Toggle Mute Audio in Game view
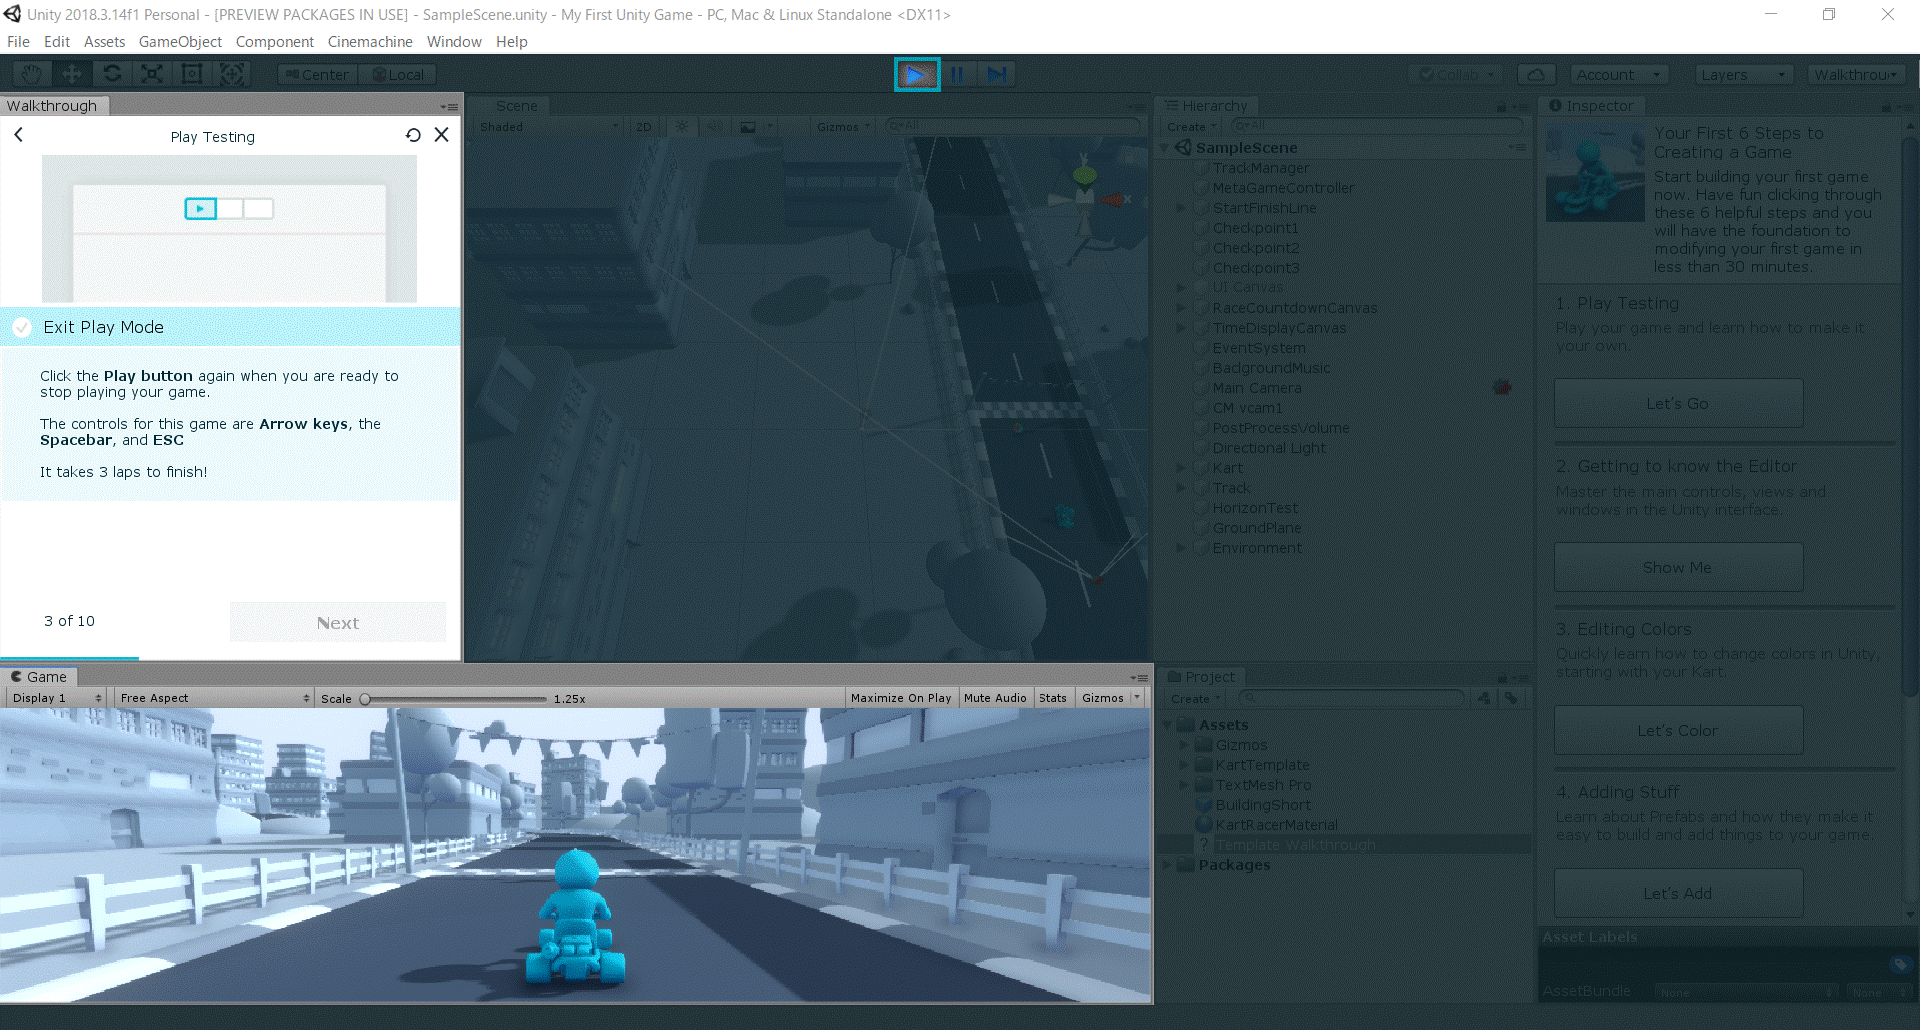 coord(994,698)
